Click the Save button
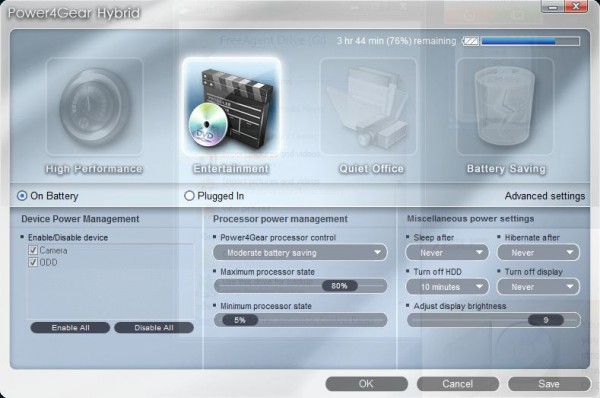This screenshot has width=600, height=398. tap(549, 384)
